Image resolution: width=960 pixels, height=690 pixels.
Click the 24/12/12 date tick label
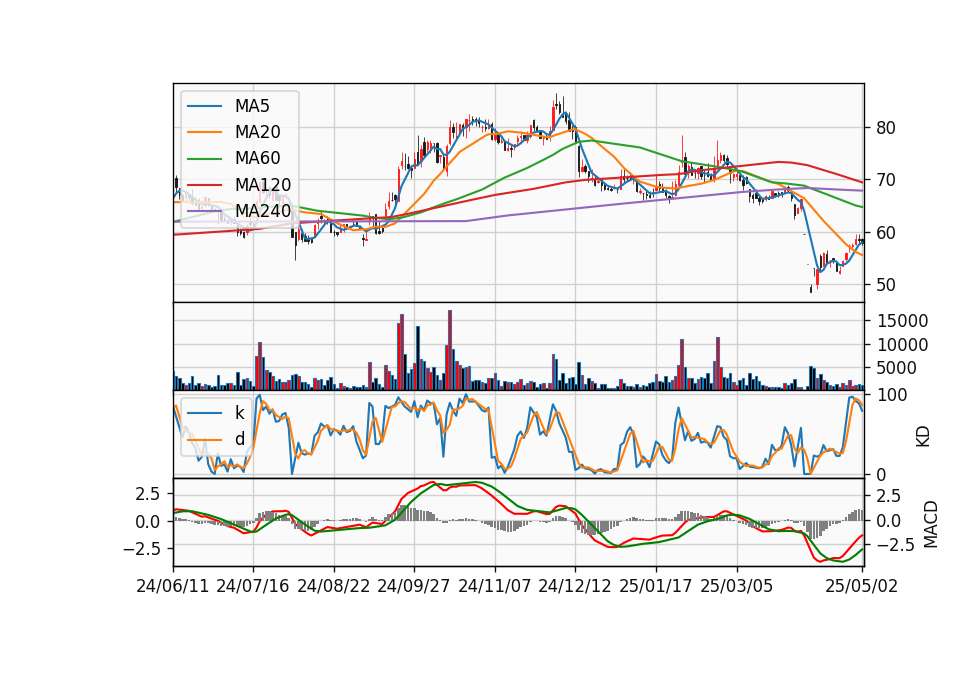[575, 586]
